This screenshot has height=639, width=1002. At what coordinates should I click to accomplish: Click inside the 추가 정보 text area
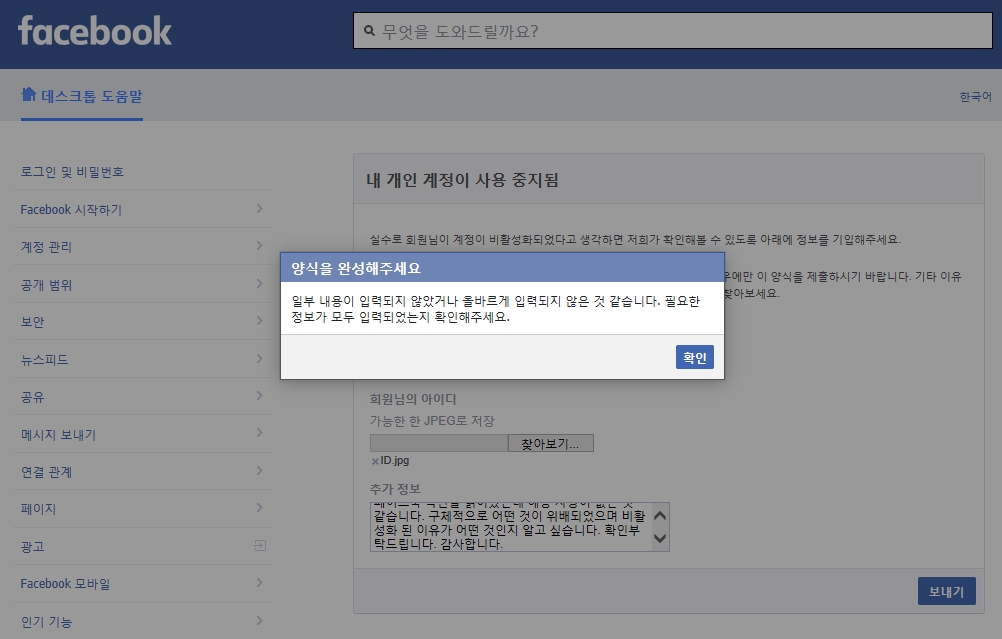[511, 527]
